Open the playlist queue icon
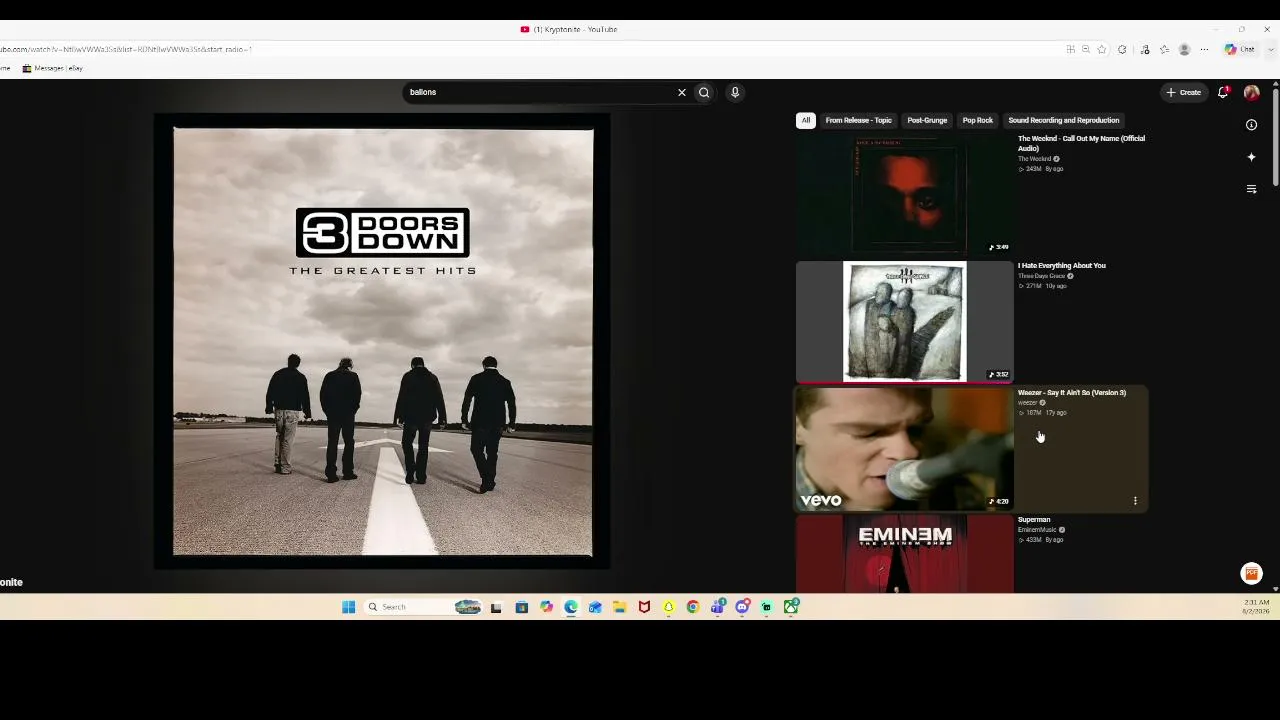Image resolution: width=1280 pixels, height=720 pixels. click(x=1251, y=189)
